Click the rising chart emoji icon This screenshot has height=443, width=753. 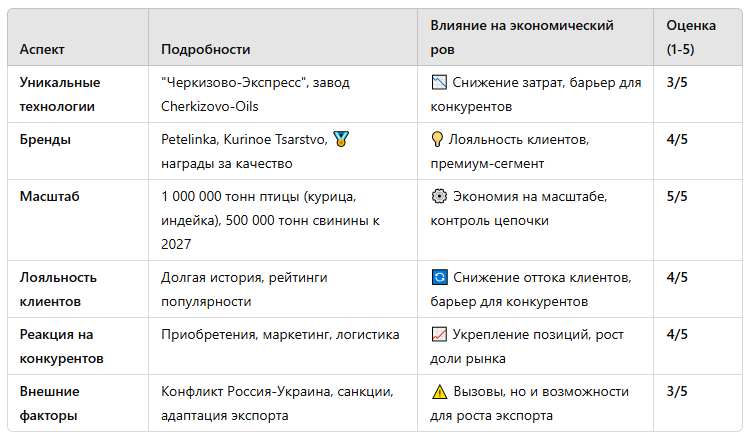click(439, 334)
